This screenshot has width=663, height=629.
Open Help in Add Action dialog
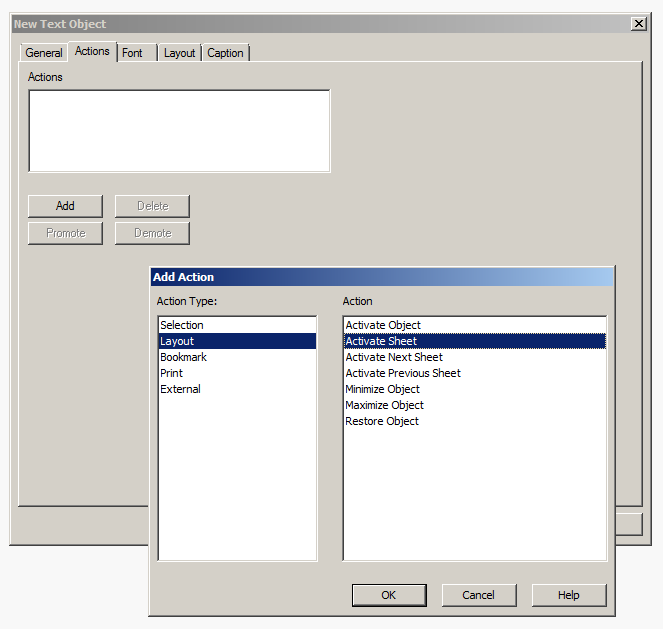click(569, 595)
